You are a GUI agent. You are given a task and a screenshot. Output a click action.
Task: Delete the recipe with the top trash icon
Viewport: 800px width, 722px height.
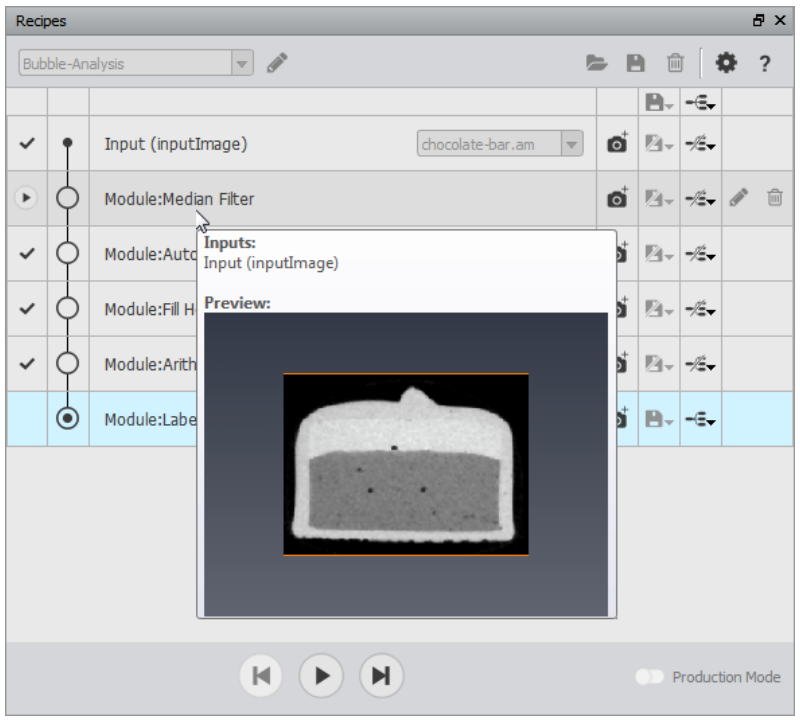(675, 63)
